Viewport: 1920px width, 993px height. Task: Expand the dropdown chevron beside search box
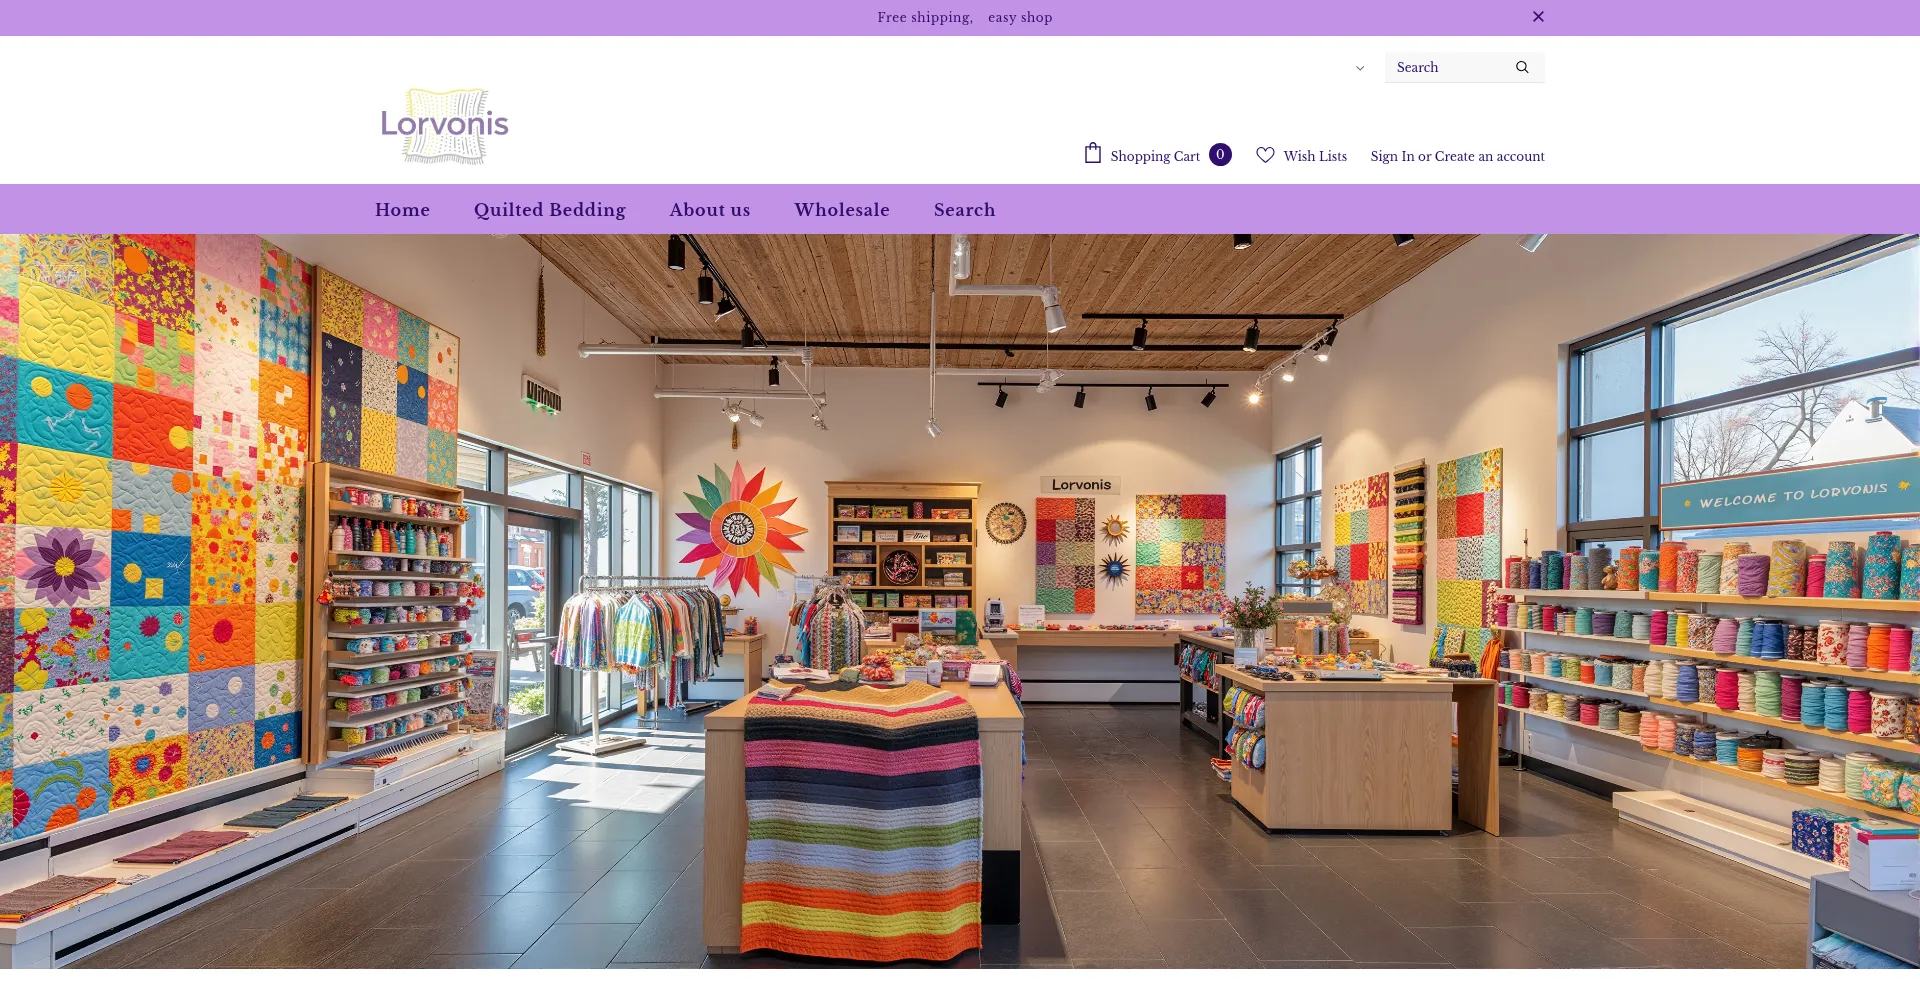point(1360,68)
